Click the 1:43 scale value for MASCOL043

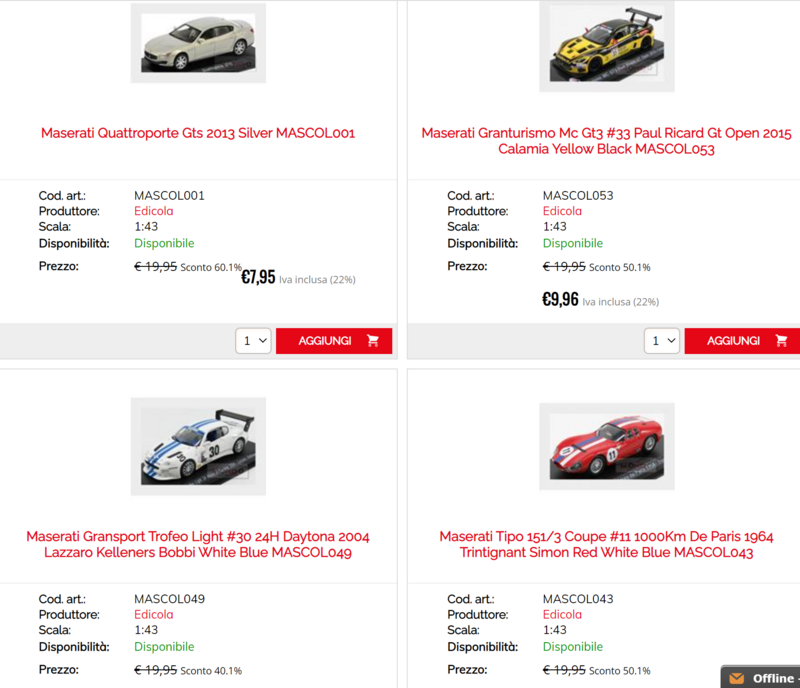pyautogui.click(x=555, y=630)
